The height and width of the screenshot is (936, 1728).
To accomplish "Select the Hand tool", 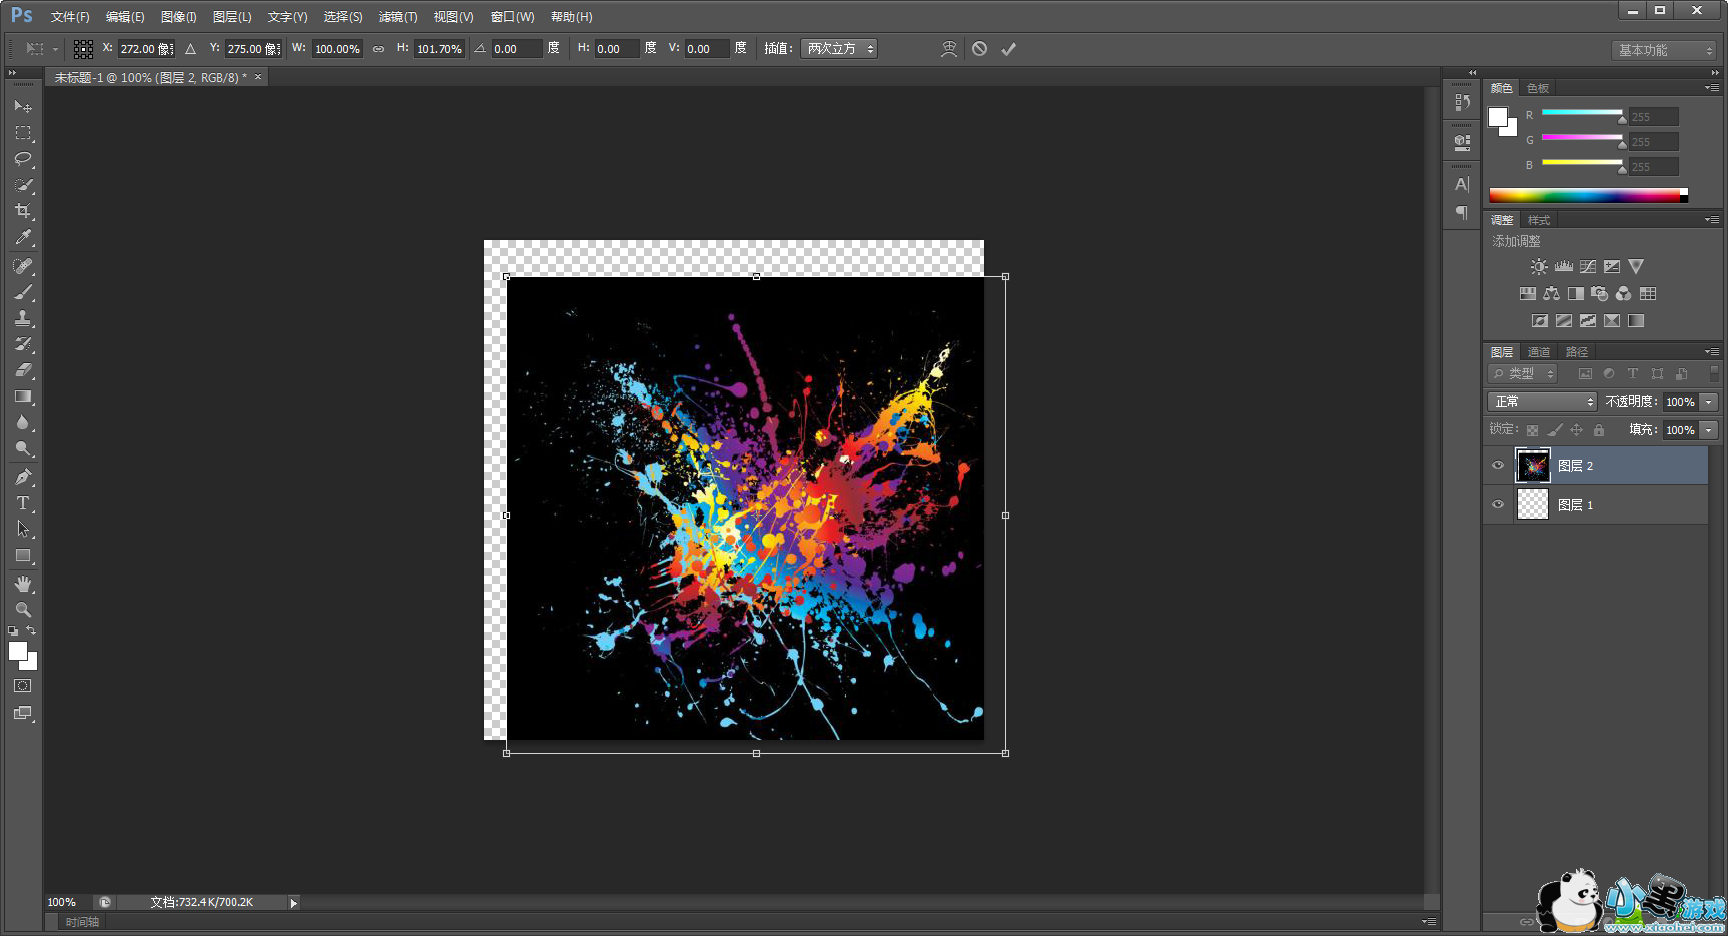I will pyautogui.click(x=23, y=584).
